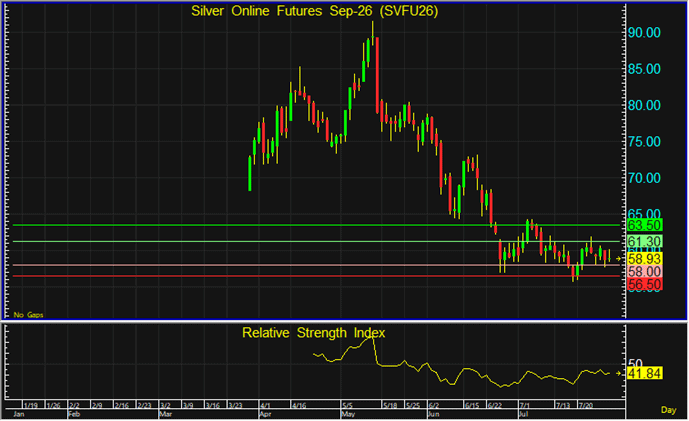Select the 70.00 price axis label
689x421 pixels.
coord(644,178)
